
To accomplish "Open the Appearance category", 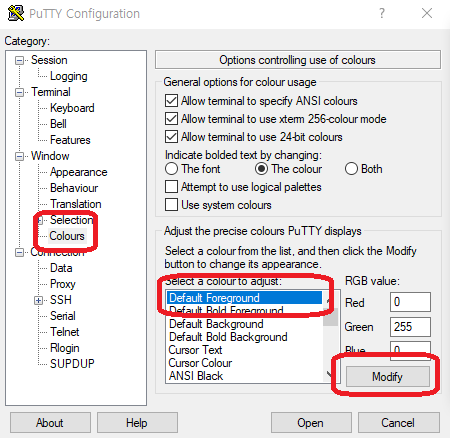I will pyautogui.click(x=79, y=172).
